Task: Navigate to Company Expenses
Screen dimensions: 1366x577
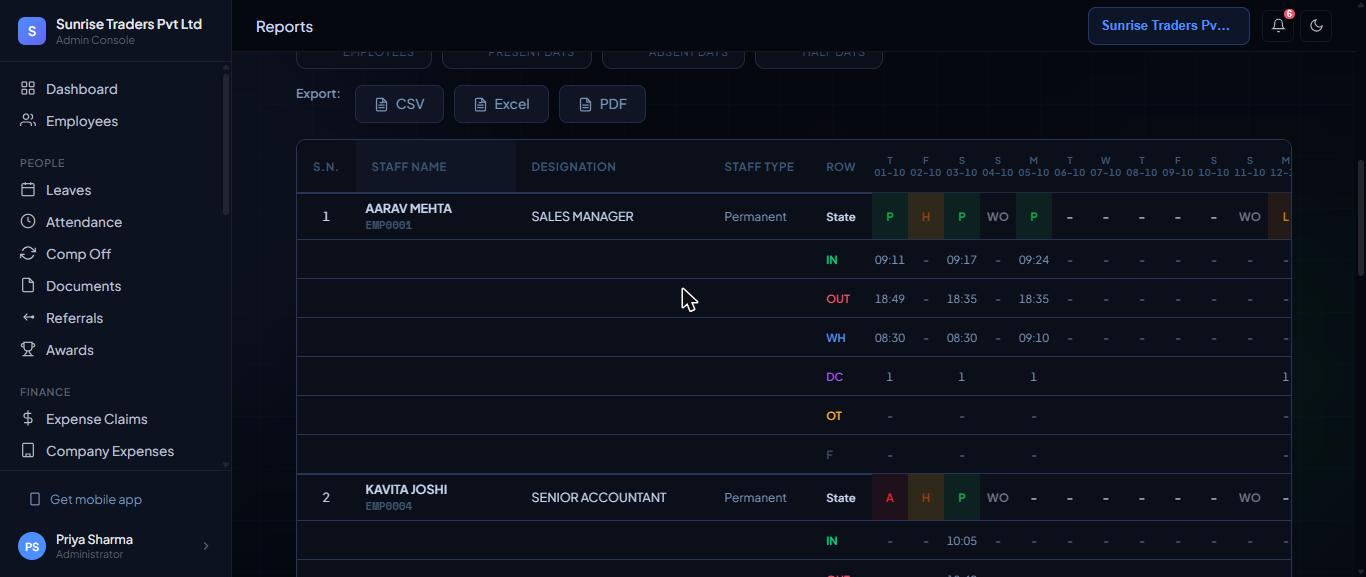Action: coord(110,451)
